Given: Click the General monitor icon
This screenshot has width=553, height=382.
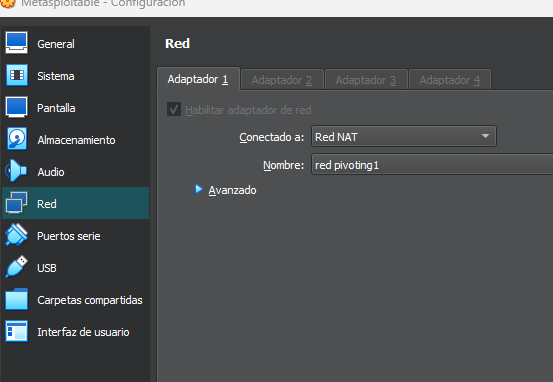Looking at the screenshot, I should pos(16,43).
